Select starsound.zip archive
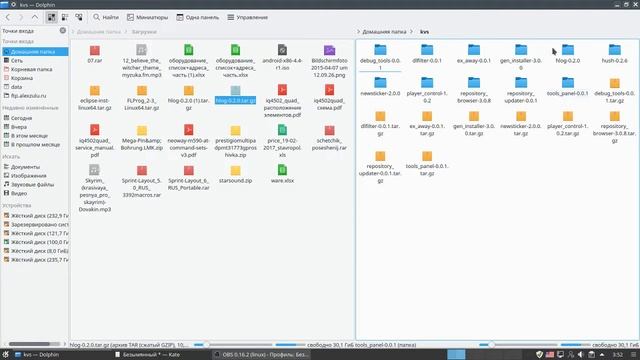This screenshot has height=360, width=640. 236,174
